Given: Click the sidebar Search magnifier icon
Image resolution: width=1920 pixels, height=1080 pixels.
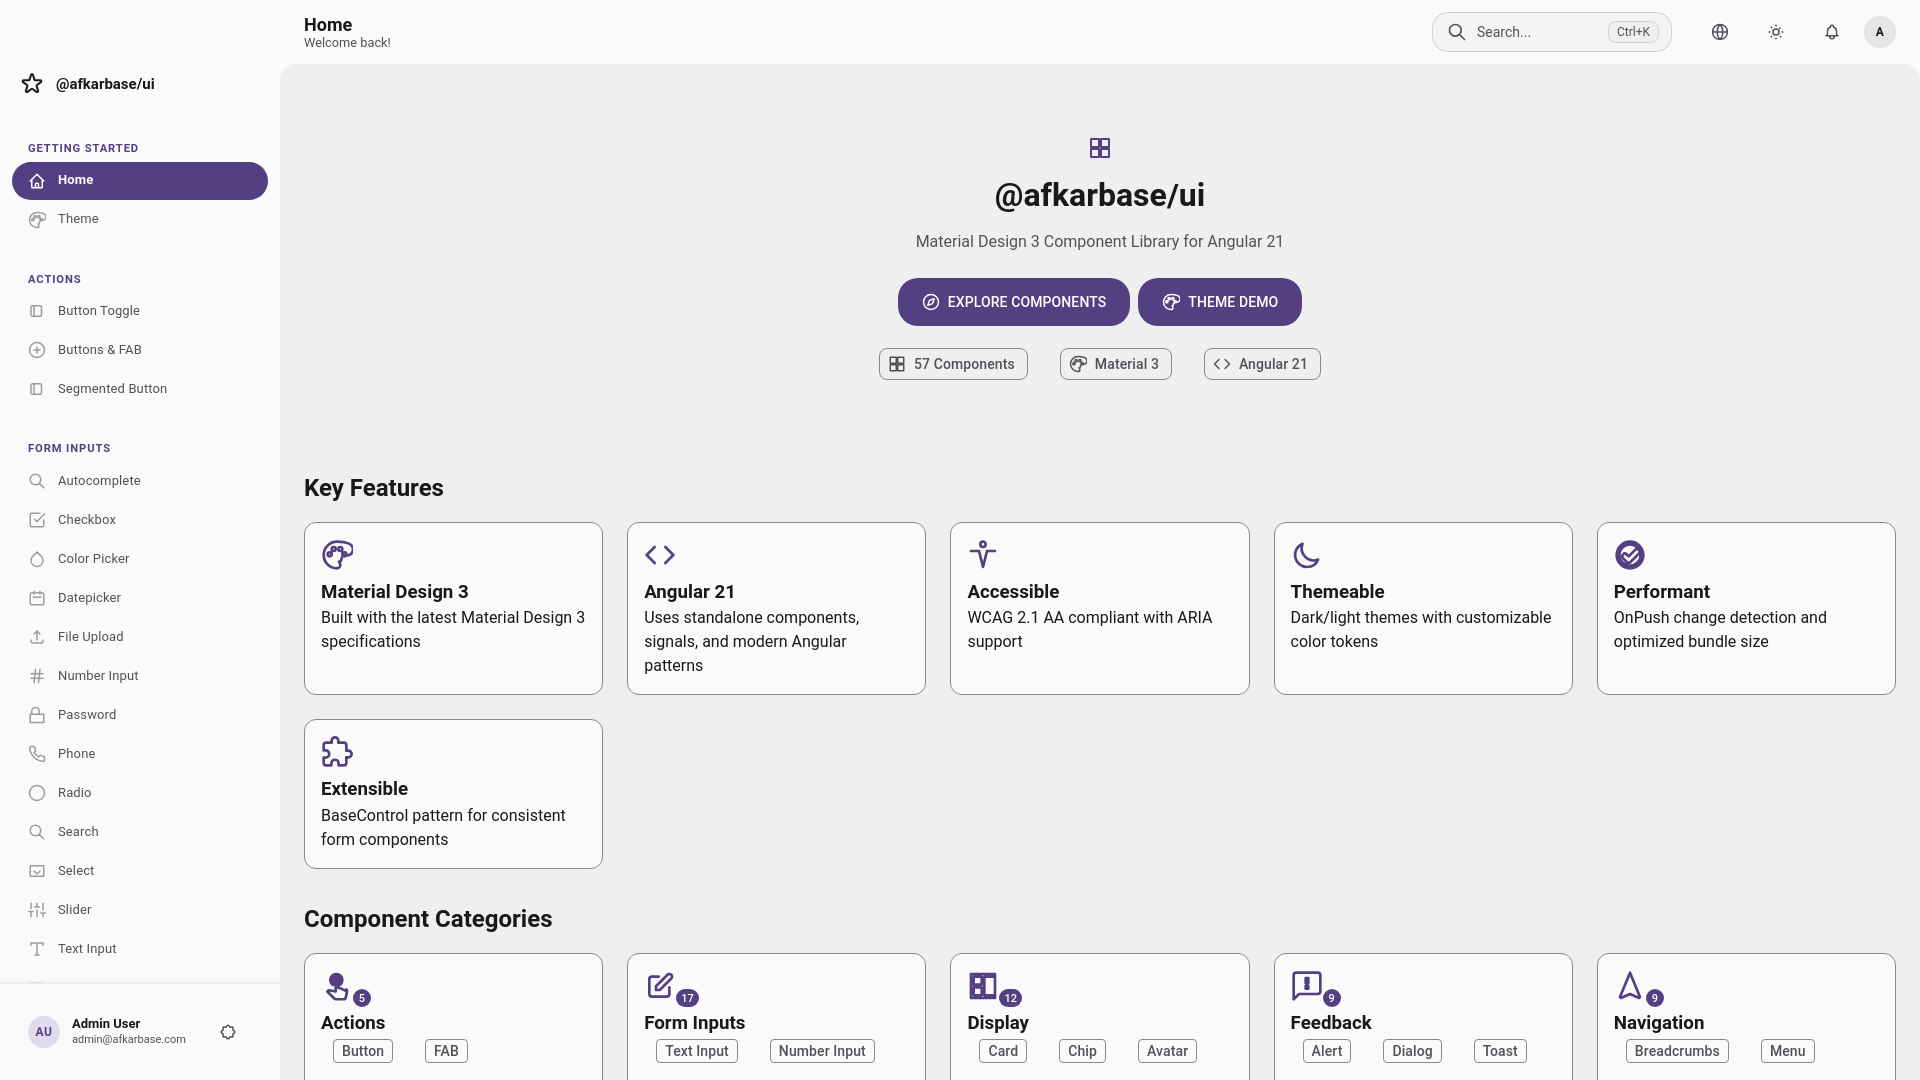Looking at the screenshot, I should click(x=37, y=832).
